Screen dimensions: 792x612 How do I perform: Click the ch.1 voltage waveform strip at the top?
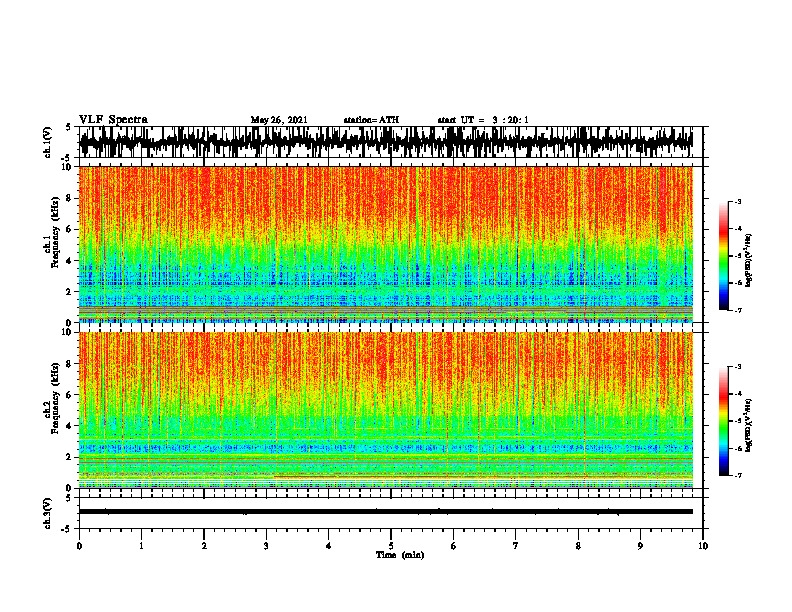pos(386,142)
